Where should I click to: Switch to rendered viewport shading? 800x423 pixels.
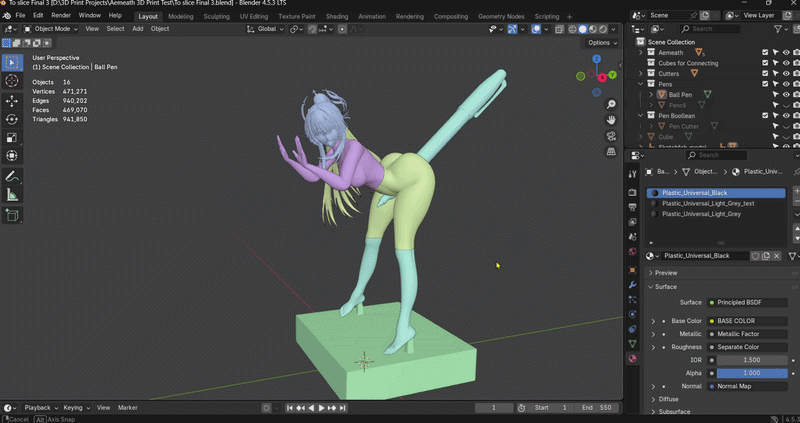pyautogui.click(x=603, y=29)
